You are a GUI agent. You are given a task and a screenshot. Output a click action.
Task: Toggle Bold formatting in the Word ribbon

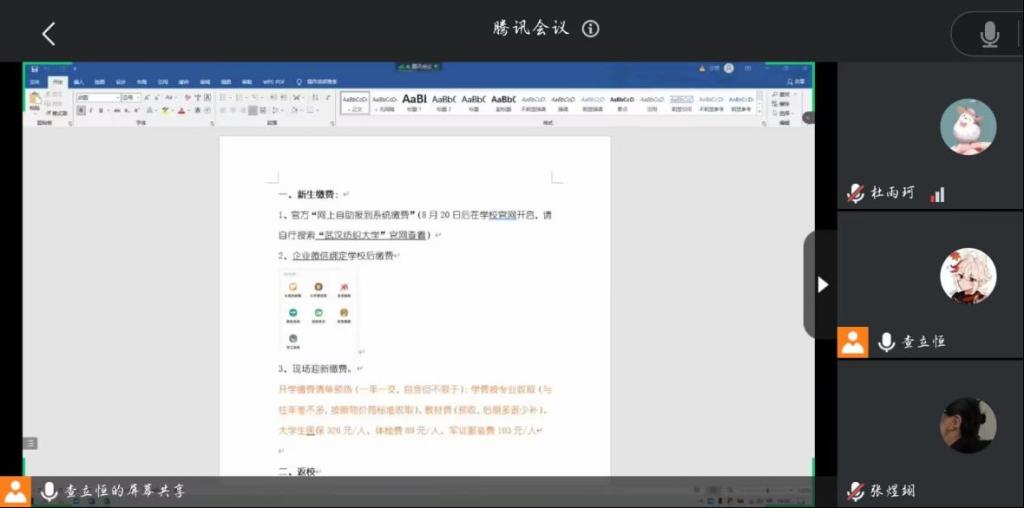79,111
